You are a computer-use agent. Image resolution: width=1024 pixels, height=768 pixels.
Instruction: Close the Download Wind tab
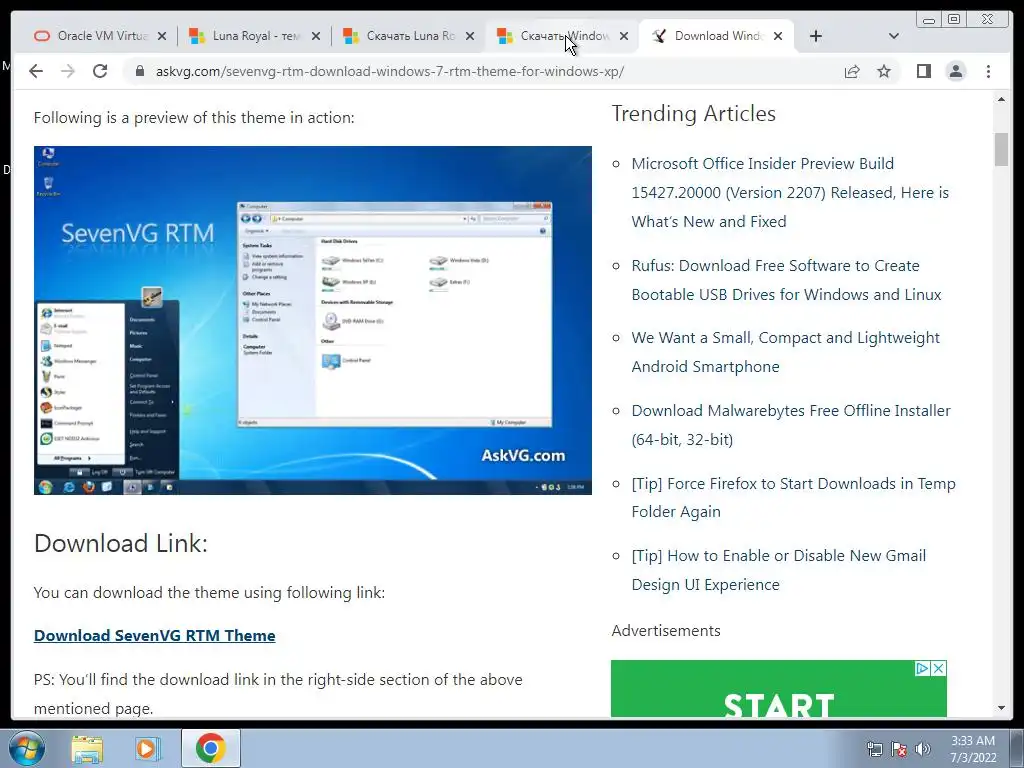pyautogui.click(x=778, y=36)
